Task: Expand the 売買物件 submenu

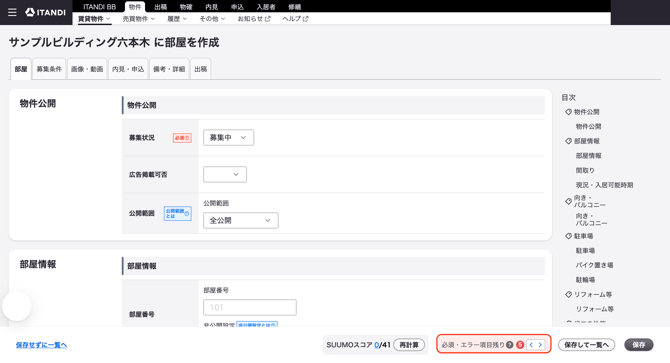Action: pos(138,19)
